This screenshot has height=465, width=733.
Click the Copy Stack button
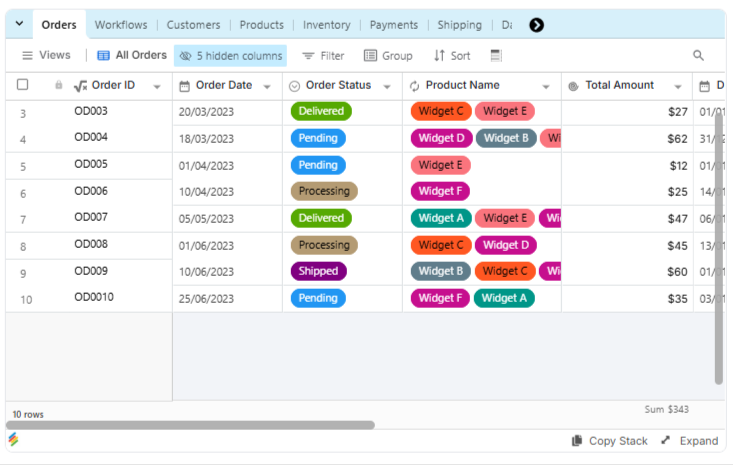click(610, 441)
